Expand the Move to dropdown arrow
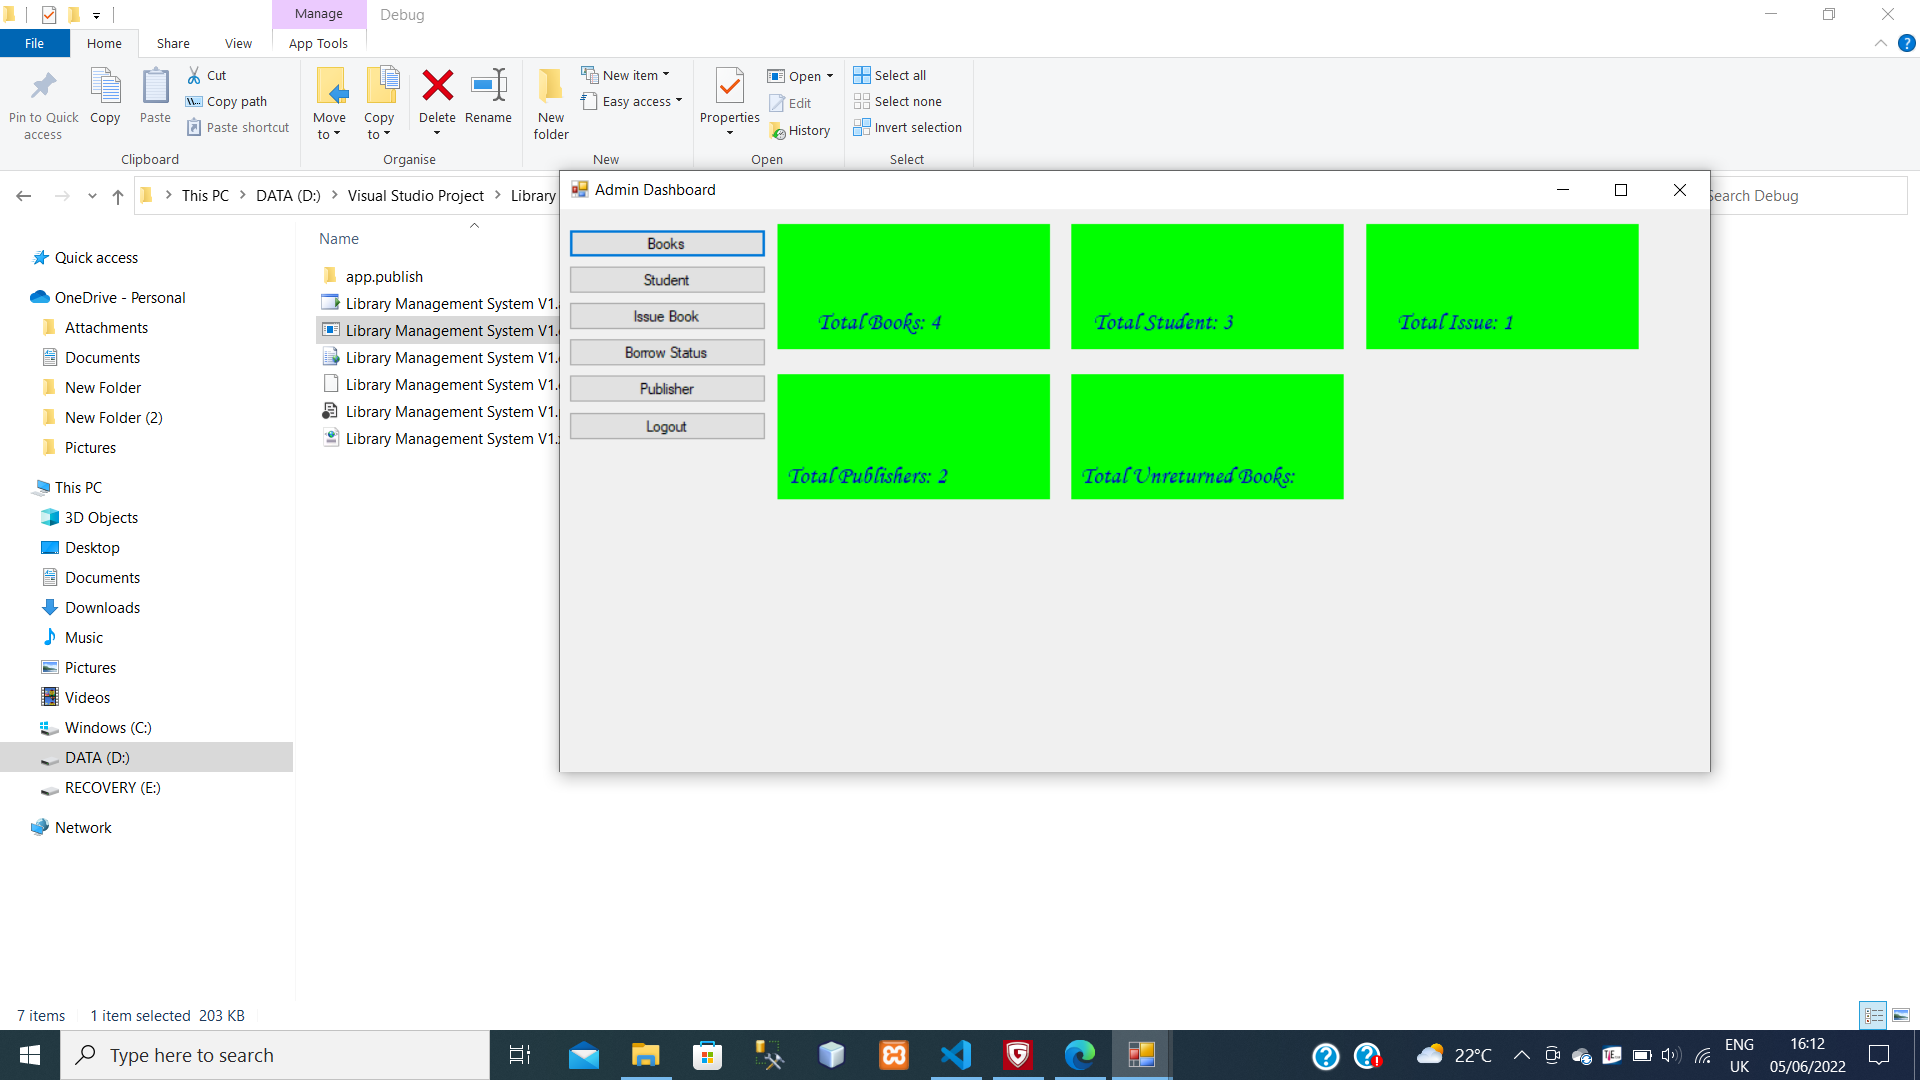The height and width of the screenshot is (1080, 1920). (337, 135)
